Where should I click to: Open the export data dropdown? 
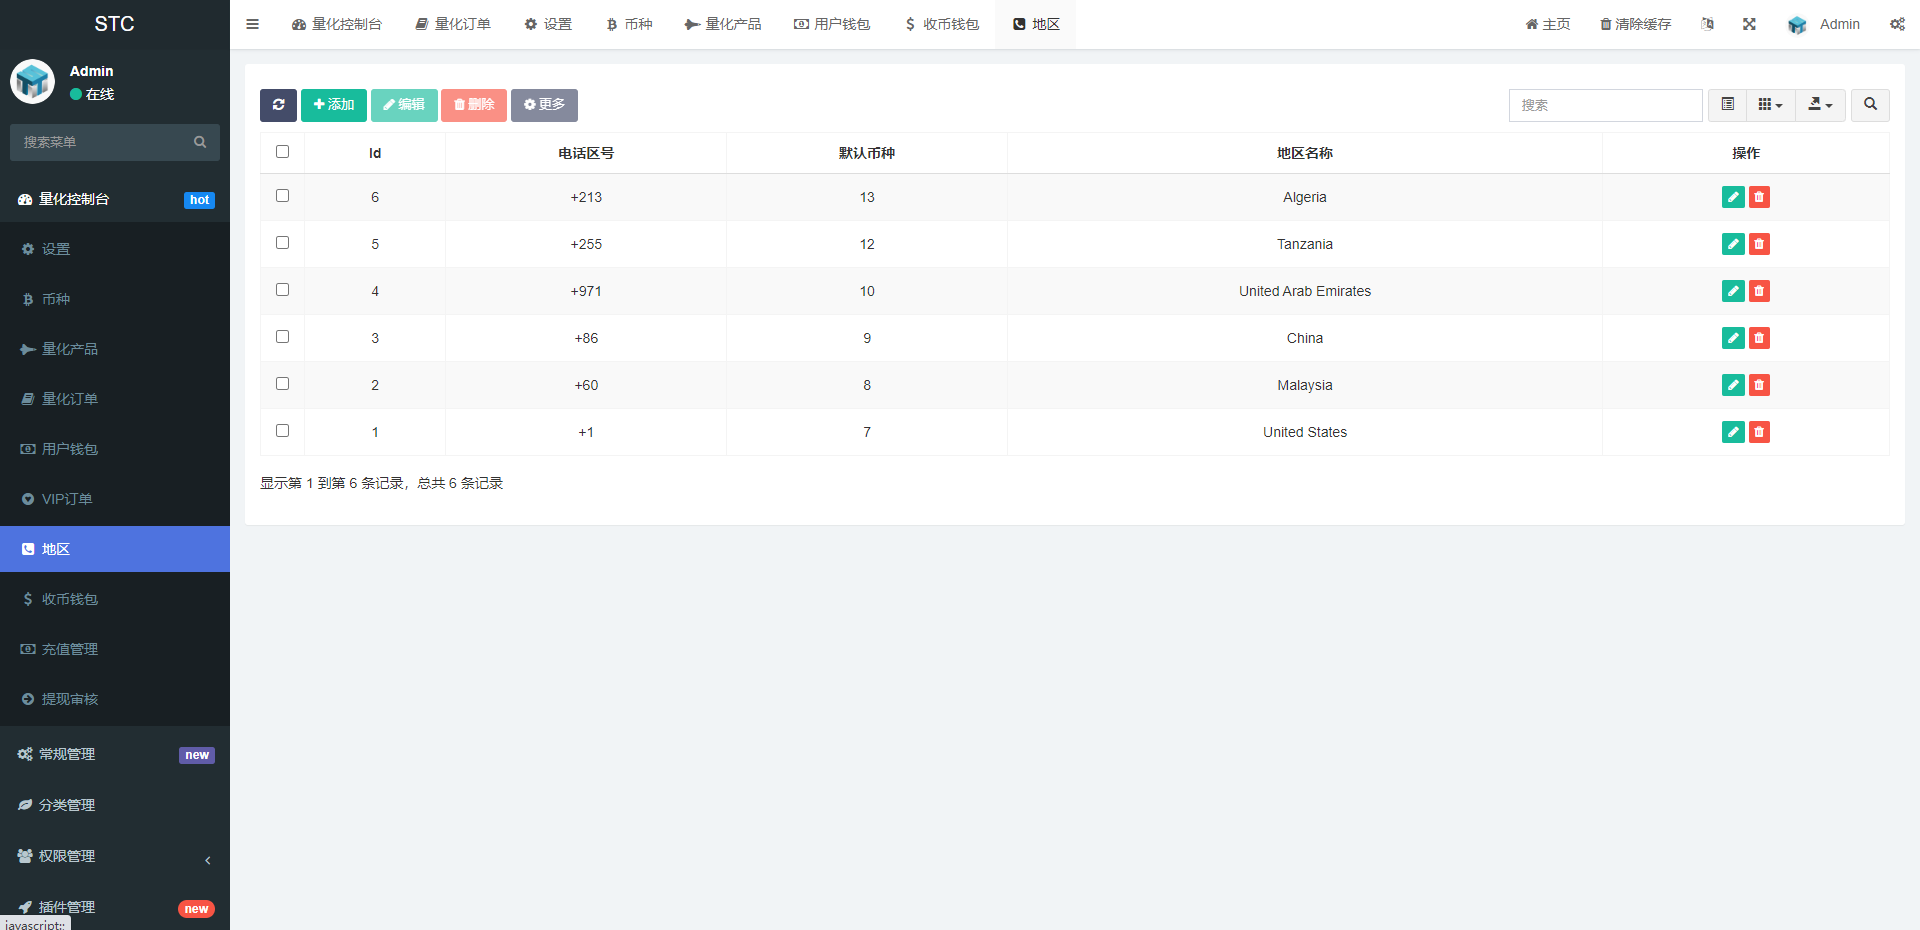point(1820,105)
